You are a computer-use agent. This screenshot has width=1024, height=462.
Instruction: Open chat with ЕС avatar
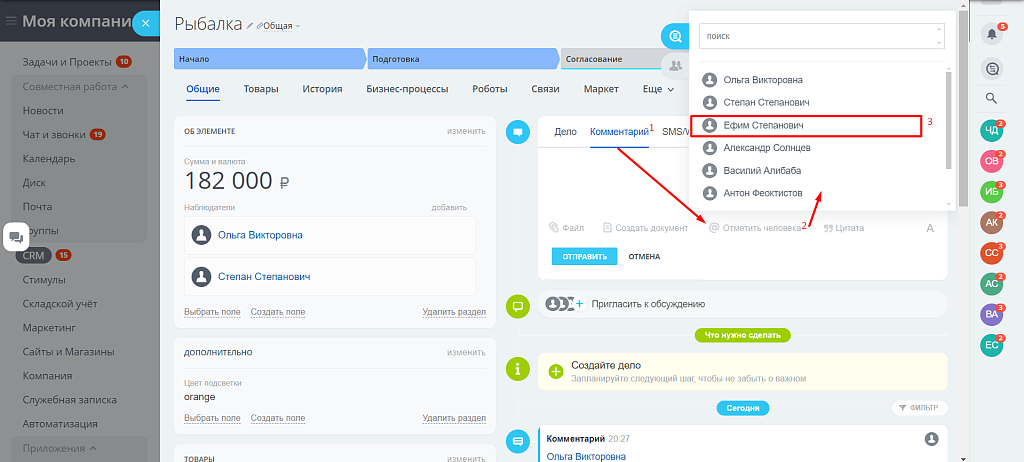tap(991, 345)
